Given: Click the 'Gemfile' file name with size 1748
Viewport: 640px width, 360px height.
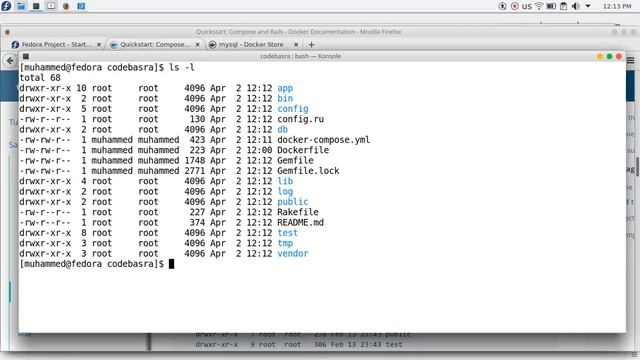Looking at the screenshot, I should click(x=295, y=160).
